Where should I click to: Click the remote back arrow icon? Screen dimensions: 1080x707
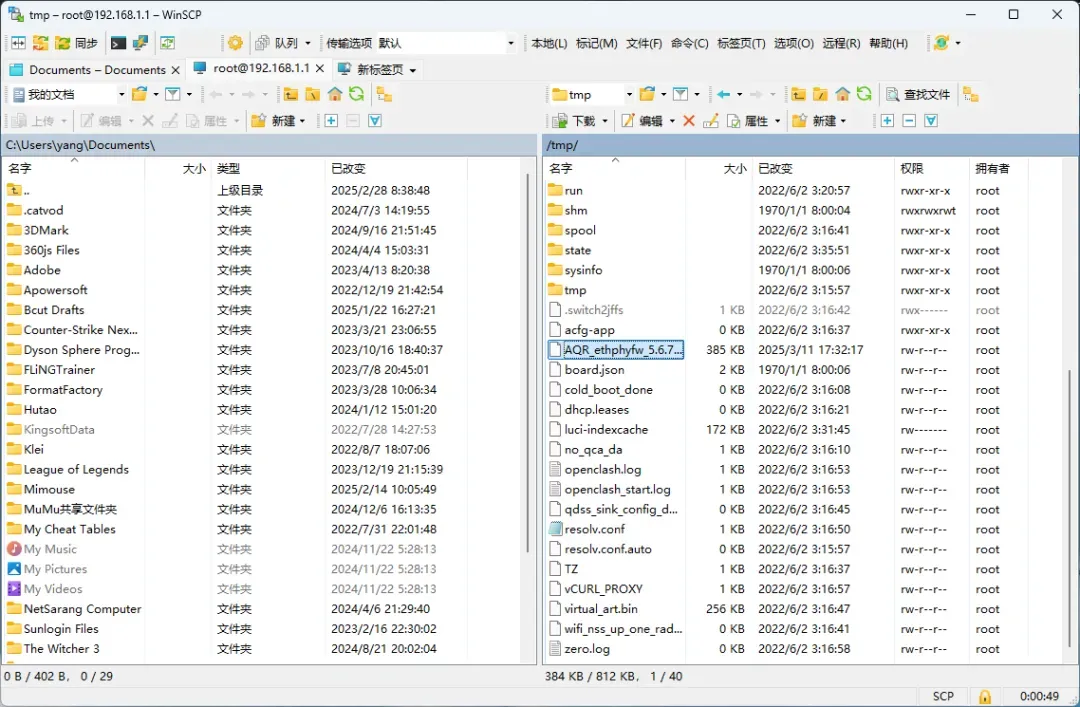pyautogui.click(x=724, y=94)
